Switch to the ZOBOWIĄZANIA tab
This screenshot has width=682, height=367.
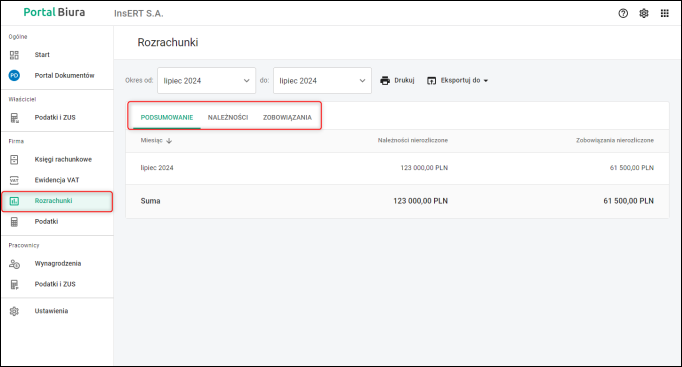(x=287, y=117)
